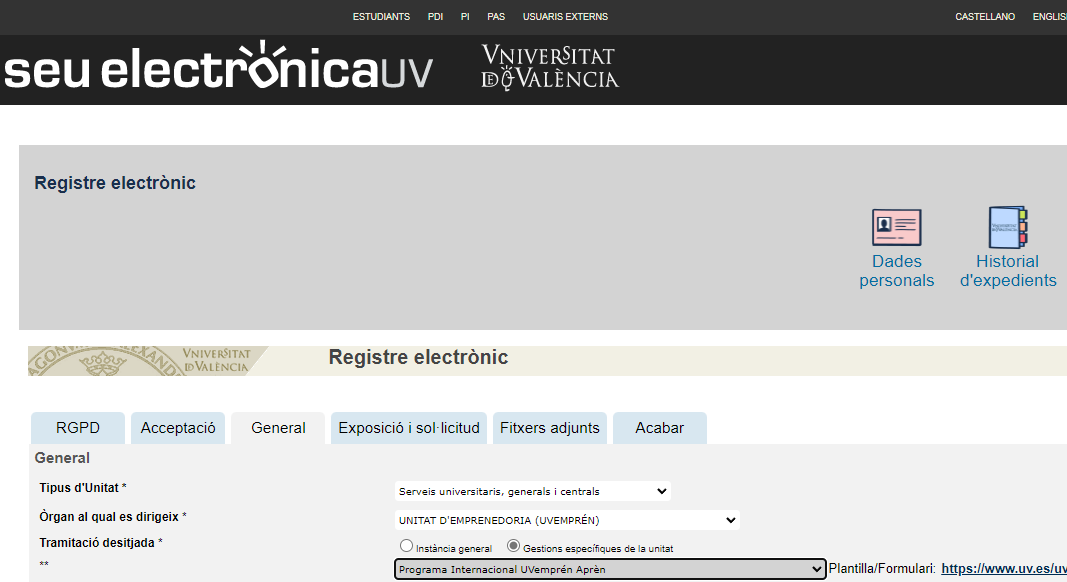Expand the Programa Internacional UVemprén Aprèn dropdown
The image size is (1067, 582).
tap(609, 569)
